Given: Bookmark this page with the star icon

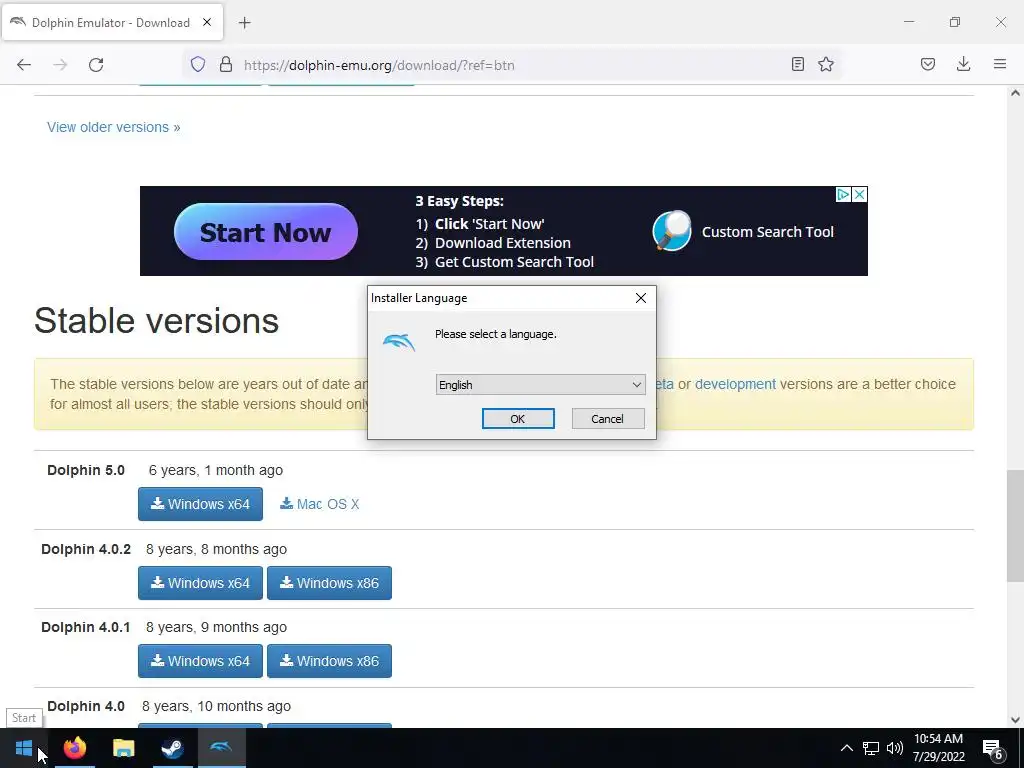Looking at the screenshot, I should [x=826, y=65].
